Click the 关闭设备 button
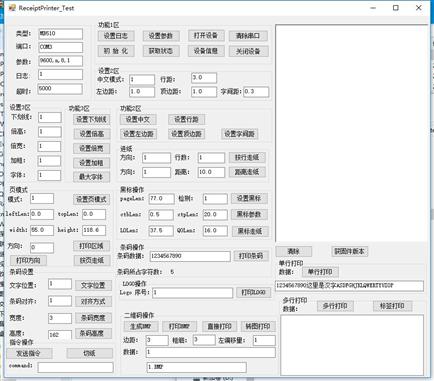 coord(248,51)
